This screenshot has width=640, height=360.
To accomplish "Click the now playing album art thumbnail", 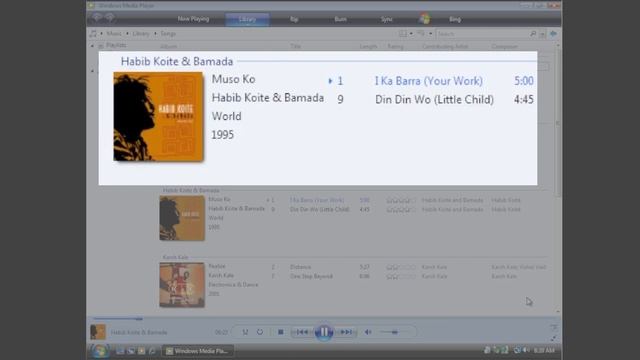I will (x=98, y=332).
